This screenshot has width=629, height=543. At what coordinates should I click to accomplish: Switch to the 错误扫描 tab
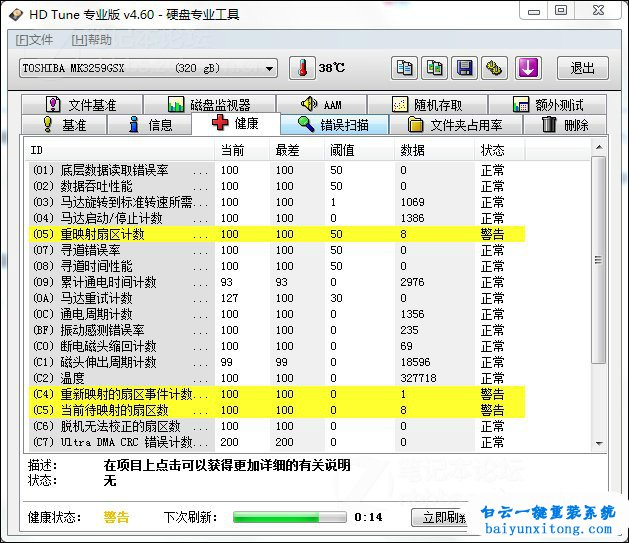tap(334, 125)
